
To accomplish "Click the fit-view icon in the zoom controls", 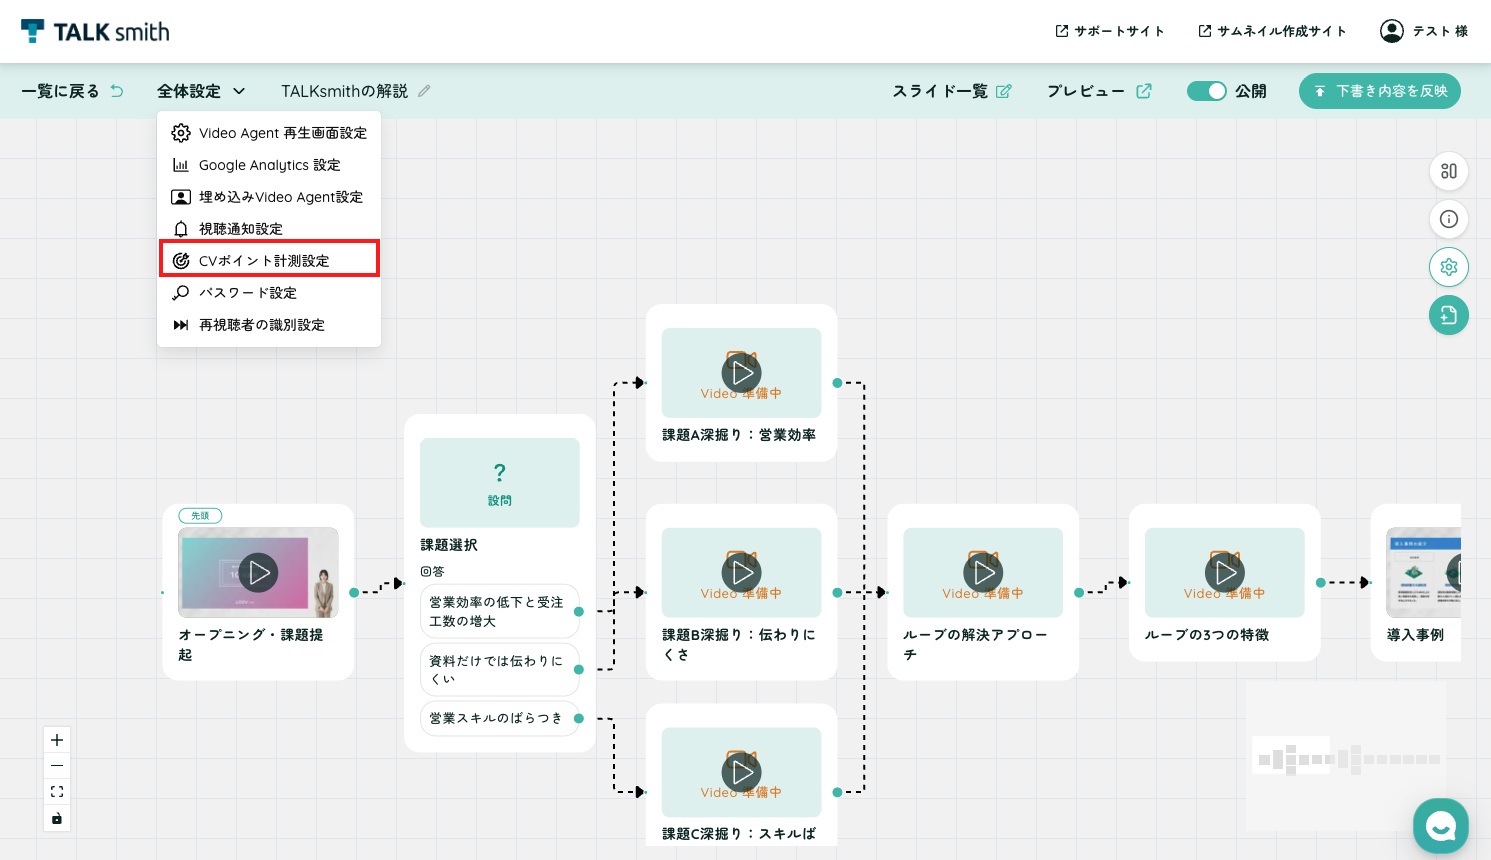I will [x=57, y=792].
